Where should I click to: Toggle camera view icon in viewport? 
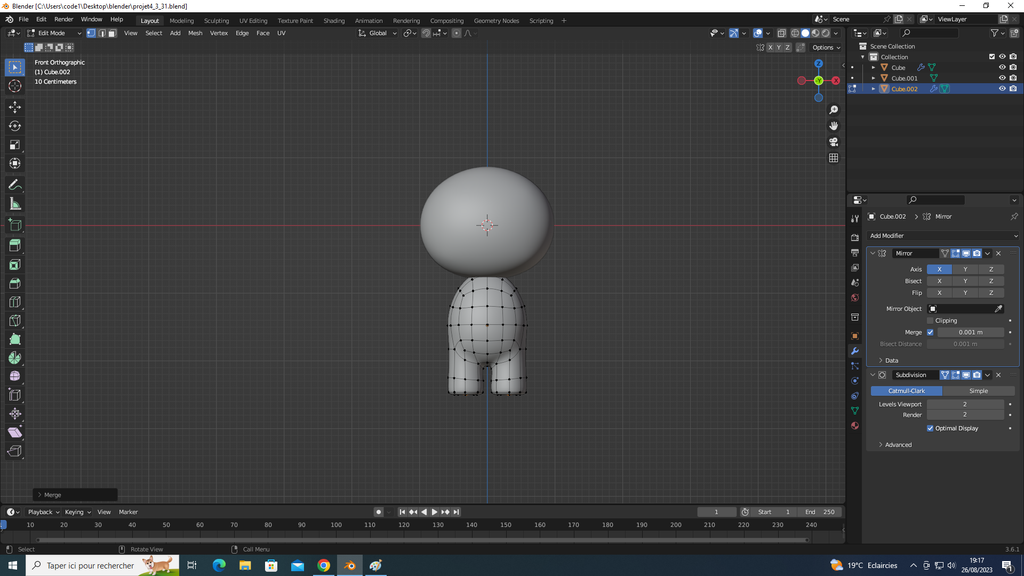coord(834,141)
